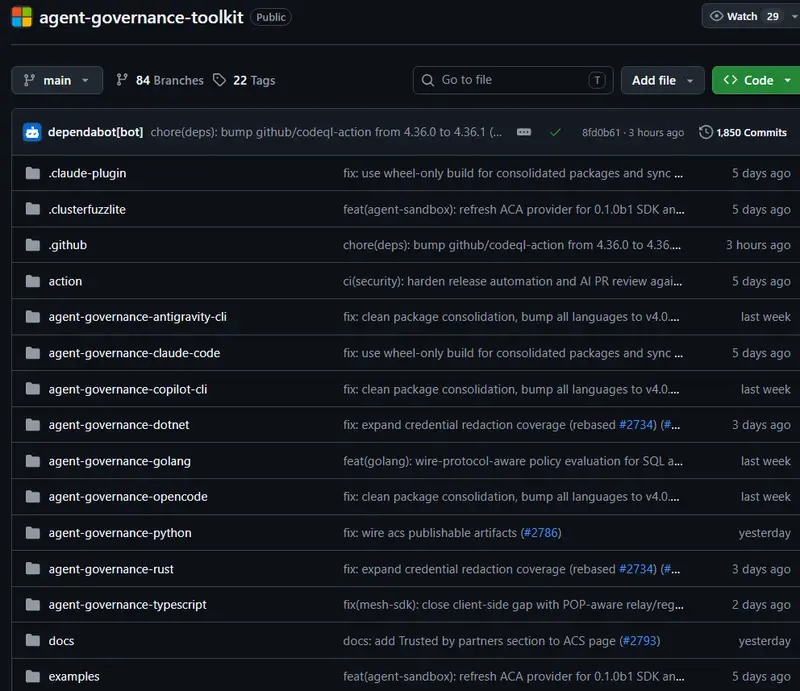Screen dimensions: 800x691
Task: Click the dependabot avatar icon
Action: (32, 132)
